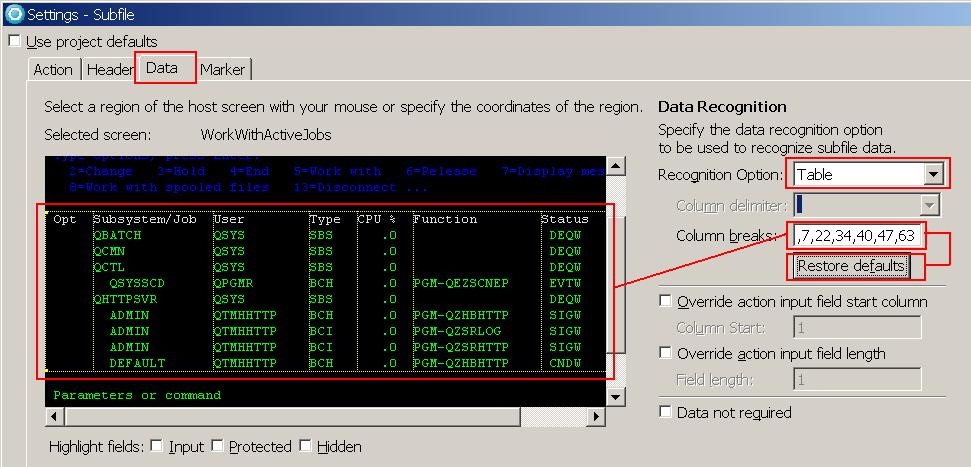971x467 pixels.
Task: Click the Parameters or command text
Action: [x=137, y=395]
